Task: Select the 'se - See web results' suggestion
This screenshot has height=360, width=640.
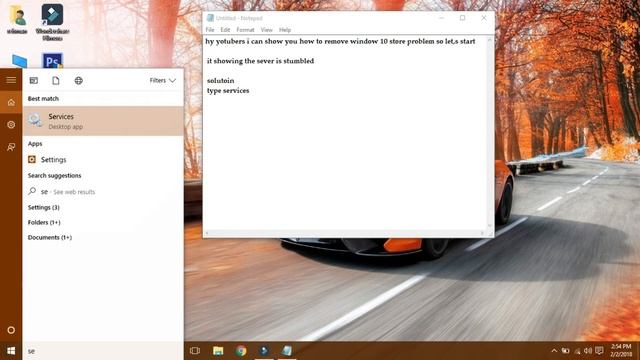Action: pos(103,191)
